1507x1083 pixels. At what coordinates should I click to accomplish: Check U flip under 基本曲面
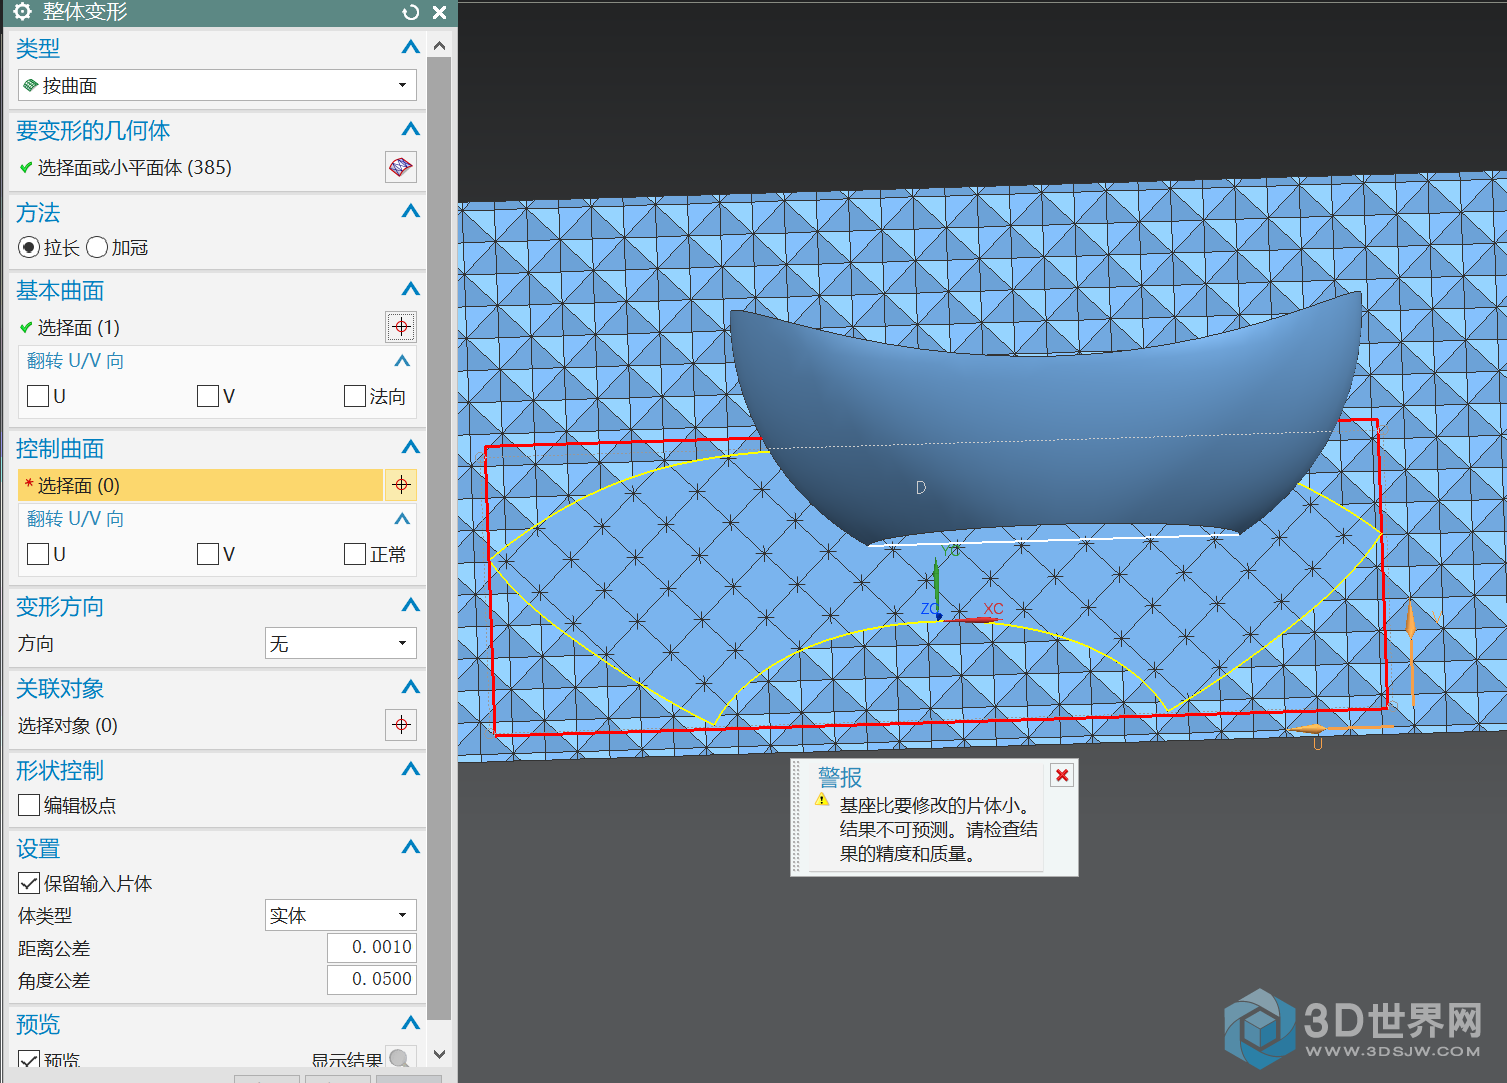click(38, 396)
